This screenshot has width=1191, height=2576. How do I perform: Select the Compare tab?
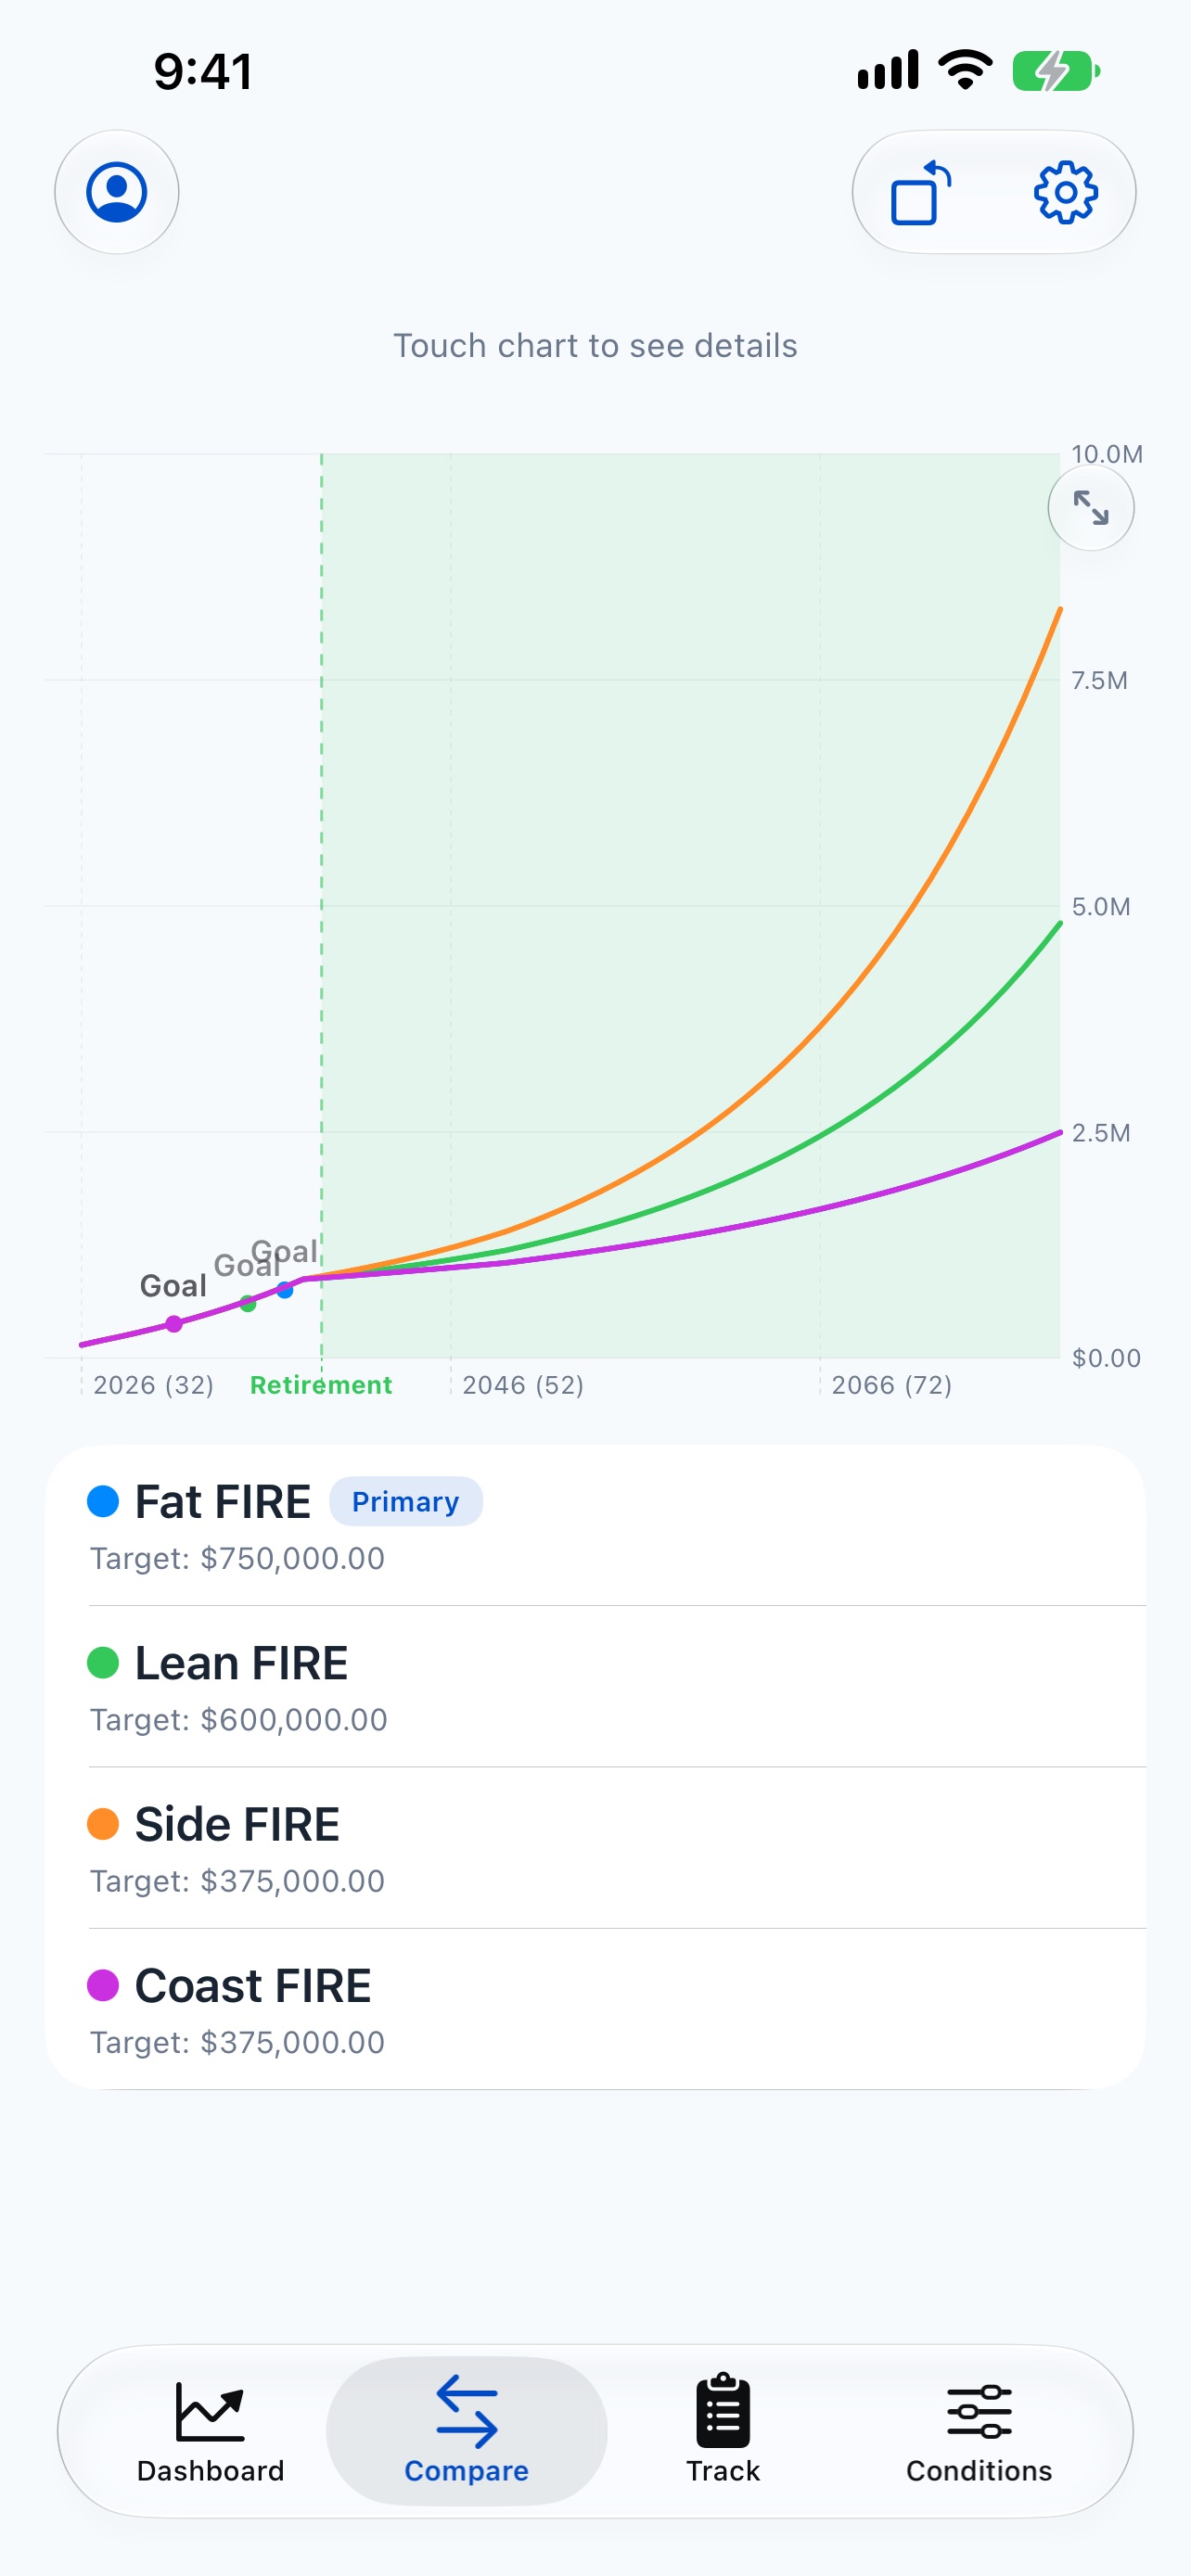tap(467, 2431)
